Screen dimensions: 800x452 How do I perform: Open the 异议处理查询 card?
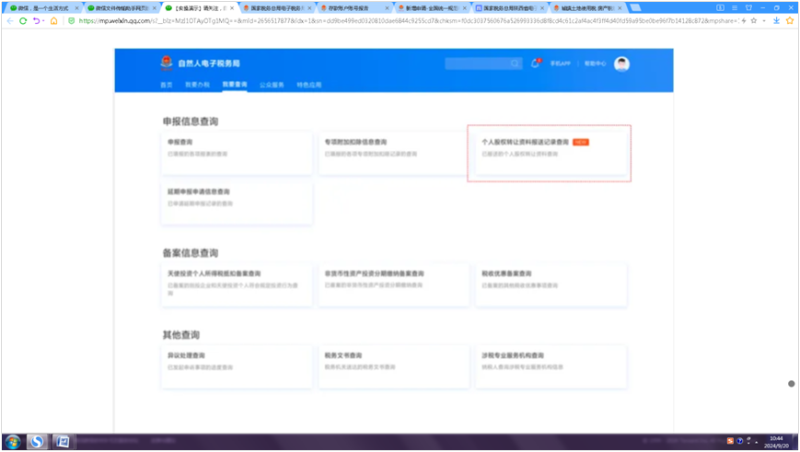[234, 360]
